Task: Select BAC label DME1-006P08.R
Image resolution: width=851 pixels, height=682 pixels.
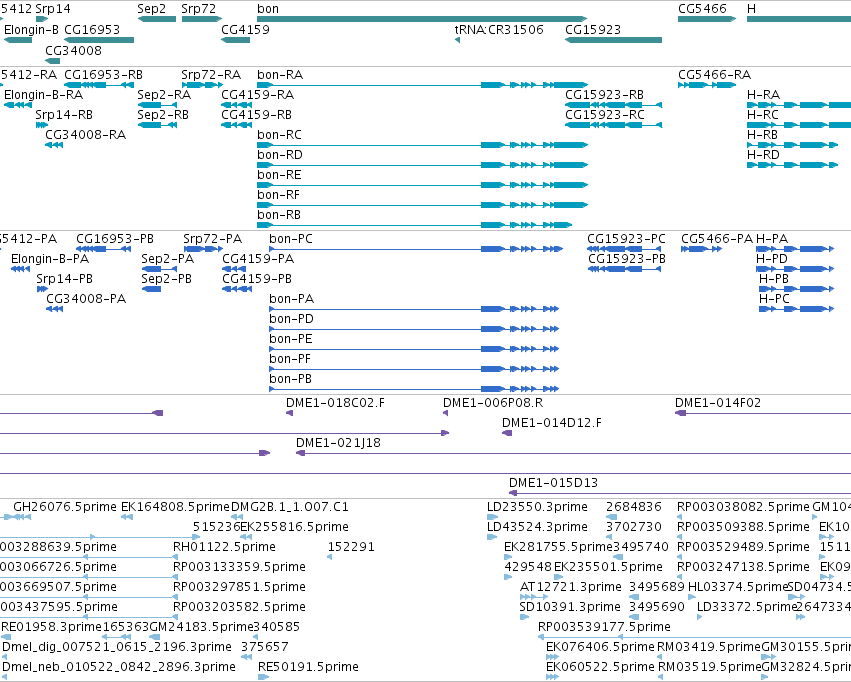Action: pyautogui.click(x=493, y=403)
